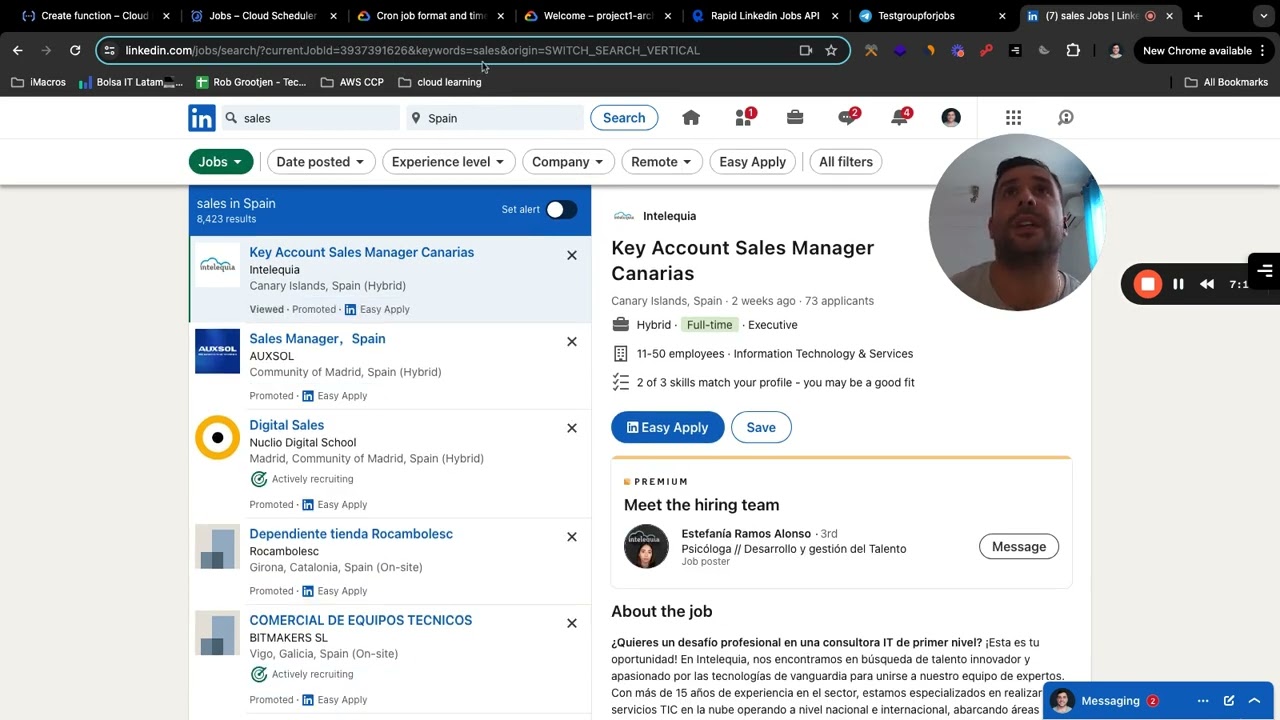Open My Network people icon
Screen dimensions: 1280x720
pos(744,118)
